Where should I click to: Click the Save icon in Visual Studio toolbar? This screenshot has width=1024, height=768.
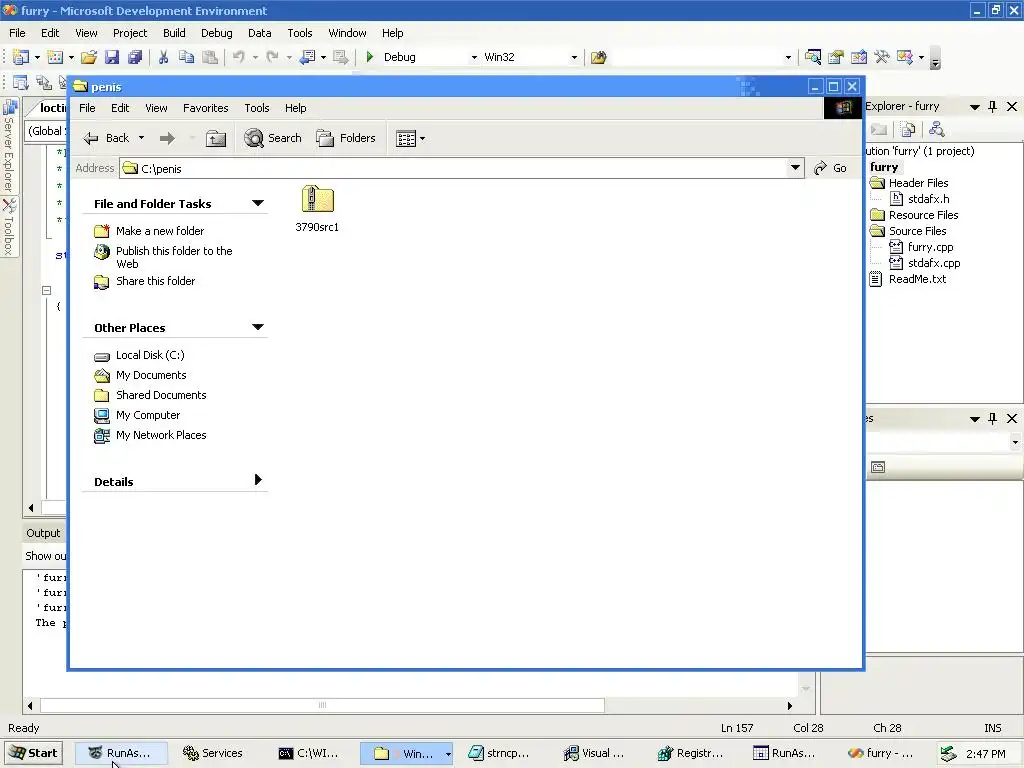click(112, 57)
